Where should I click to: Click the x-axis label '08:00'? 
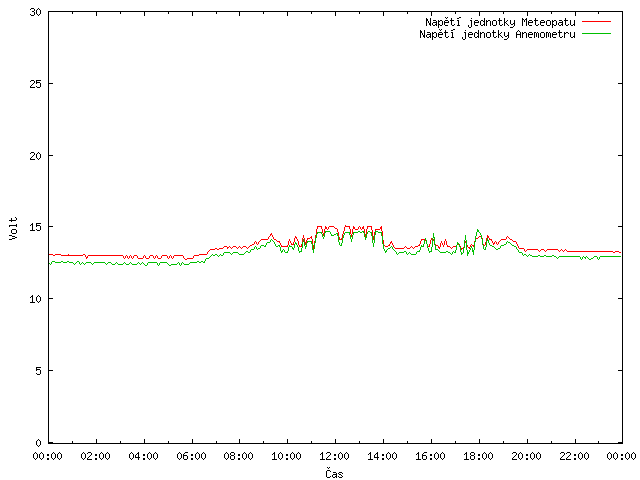tap(239, 456)
